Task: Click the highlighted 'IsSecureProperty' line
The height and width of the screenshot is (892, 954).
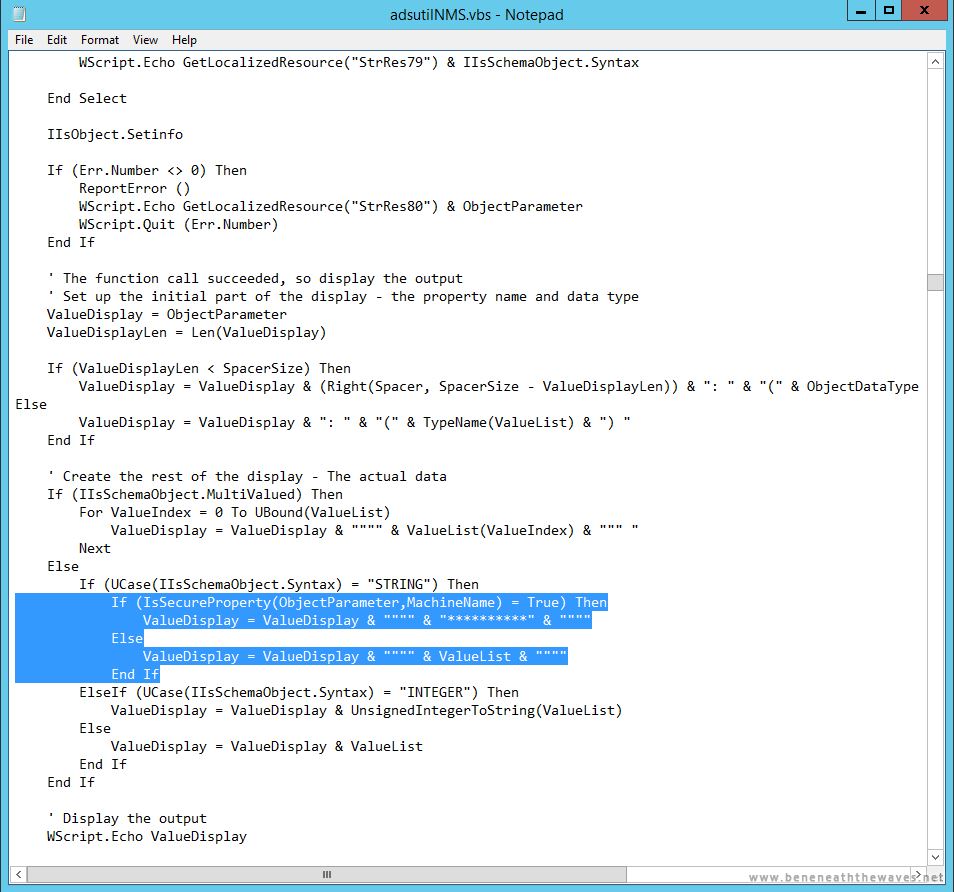Action: click(x=359, y=602)
